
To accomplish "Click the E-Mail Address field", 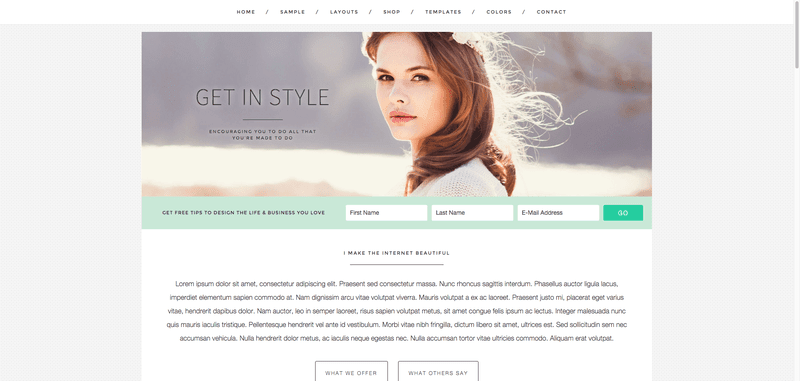I will tap(558, 213).
